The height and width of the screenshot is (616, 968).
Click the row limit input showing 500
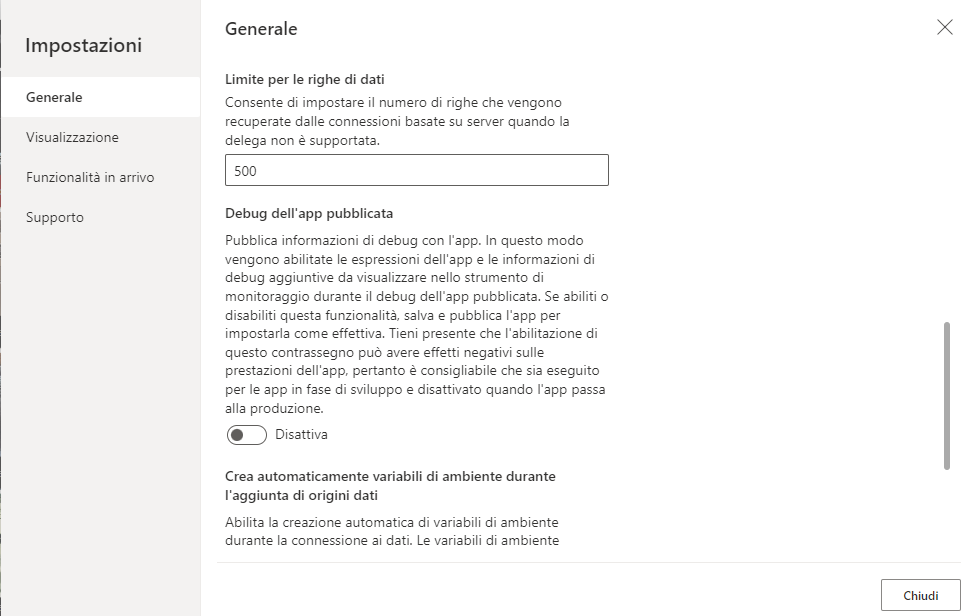pos(415,170)
